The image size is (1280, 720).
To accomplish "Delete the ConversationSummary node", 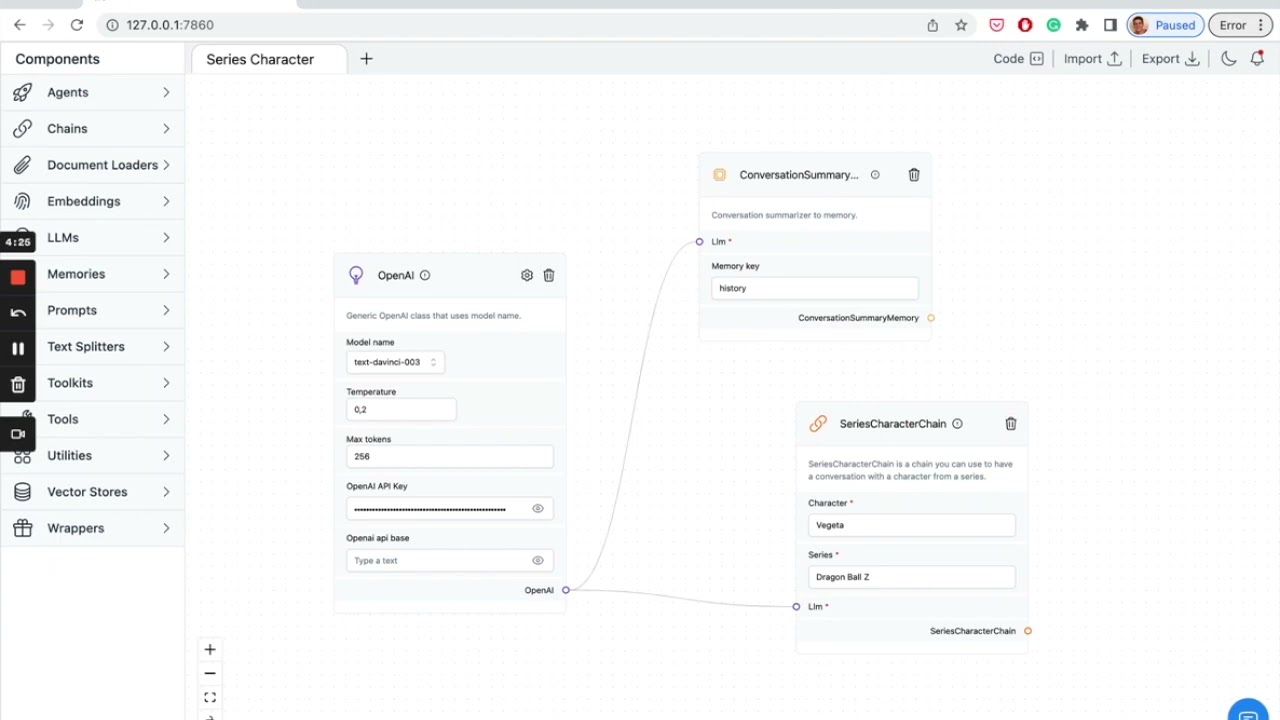I will [x=914, y=175].
